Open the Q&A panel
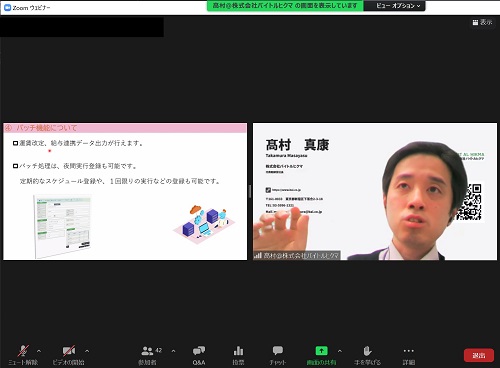Image resolution: width=500 pixels, height=368 pixels. coord(199,351)
